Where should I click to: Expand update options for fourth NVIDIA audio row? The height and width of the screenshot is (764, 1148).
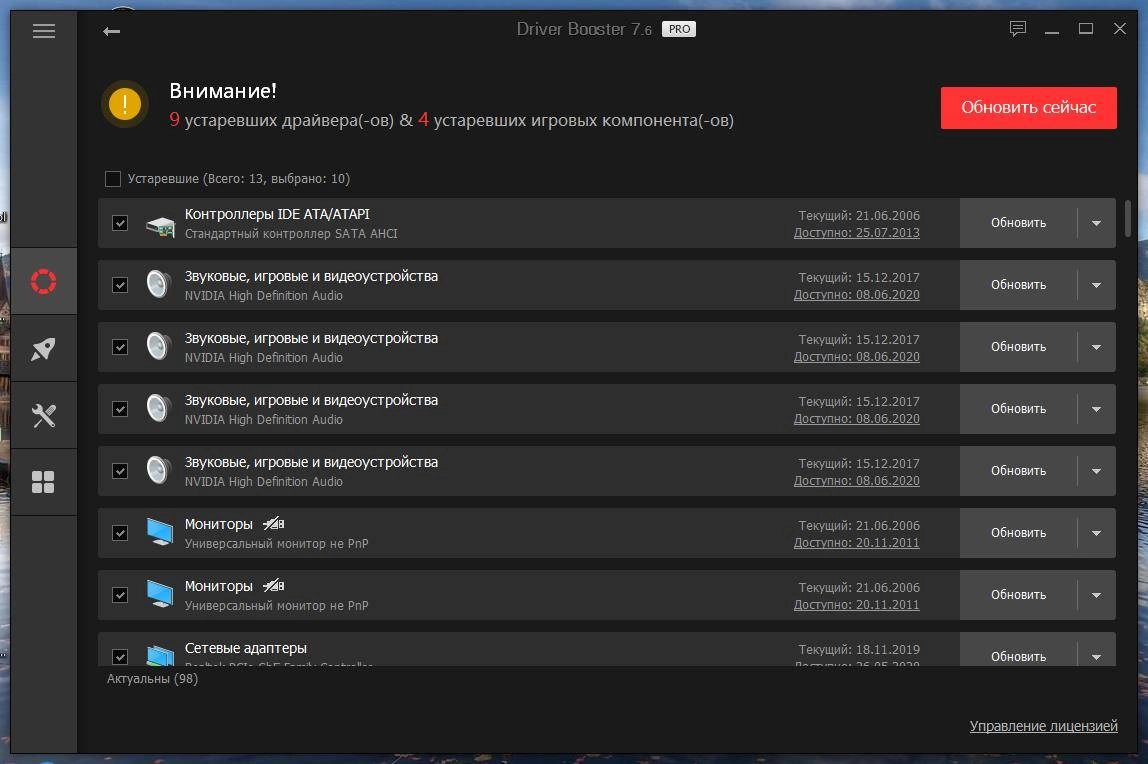click(x=1097, y=471)
